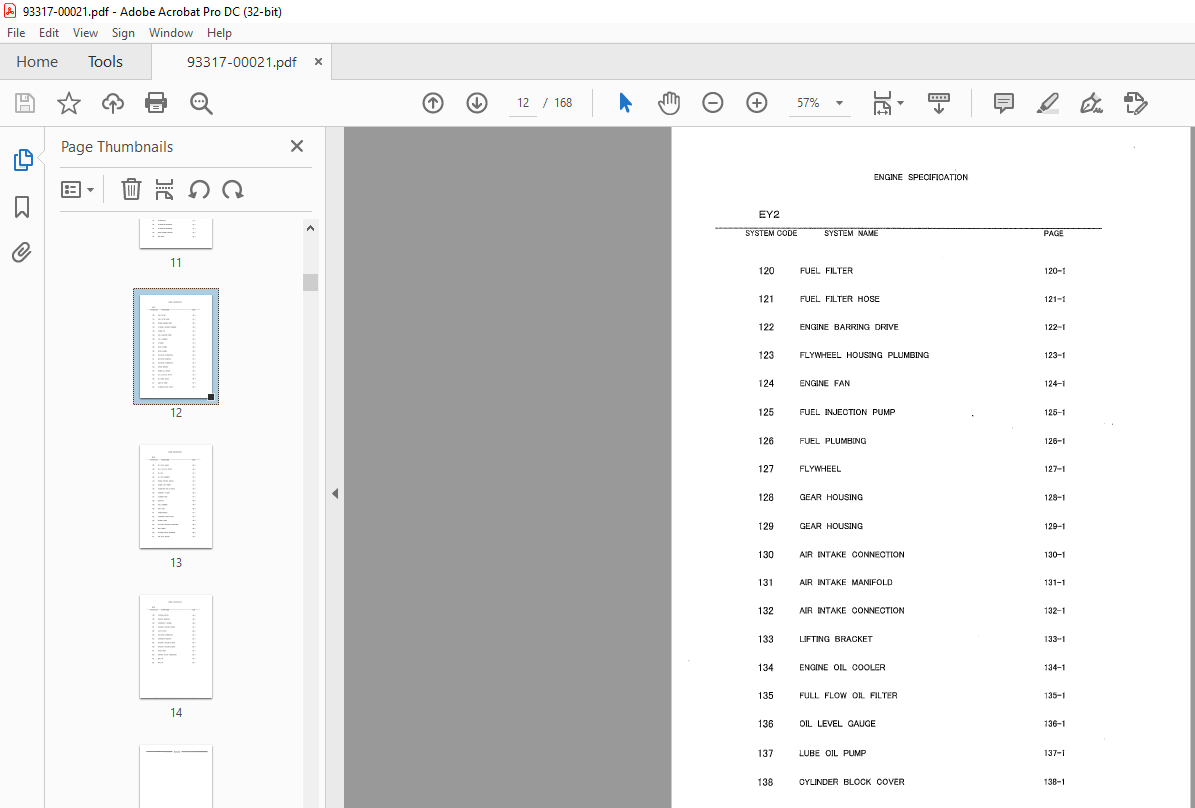Click the Stamp/redact tool icon

pos(1136,103)
